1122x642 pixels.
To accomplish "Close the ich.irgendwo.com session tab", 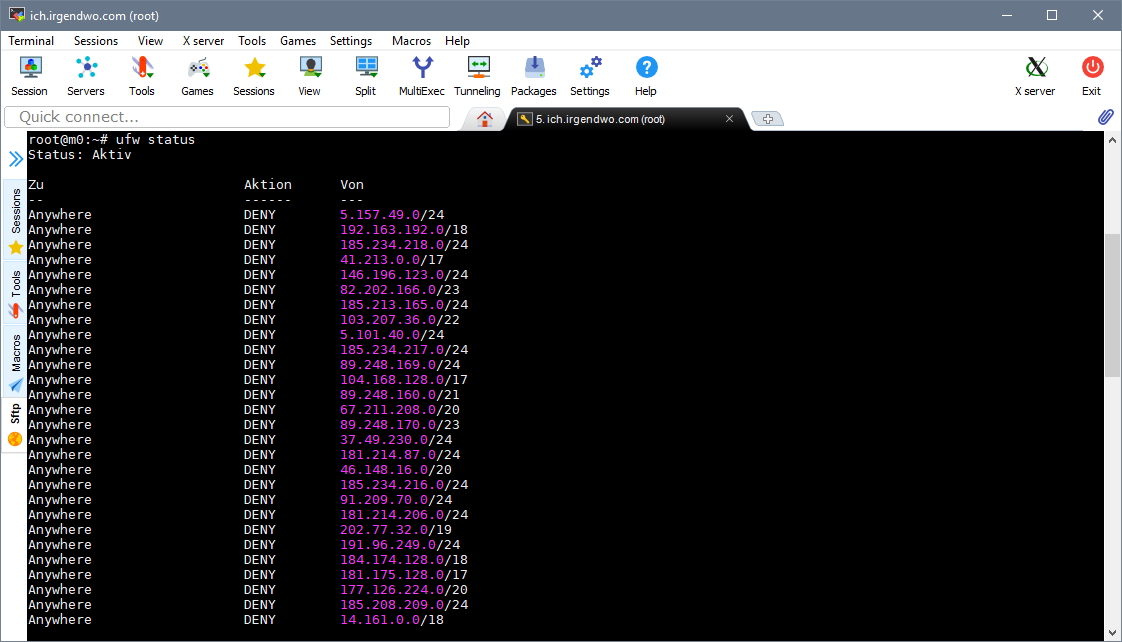I will coord(730,119).
